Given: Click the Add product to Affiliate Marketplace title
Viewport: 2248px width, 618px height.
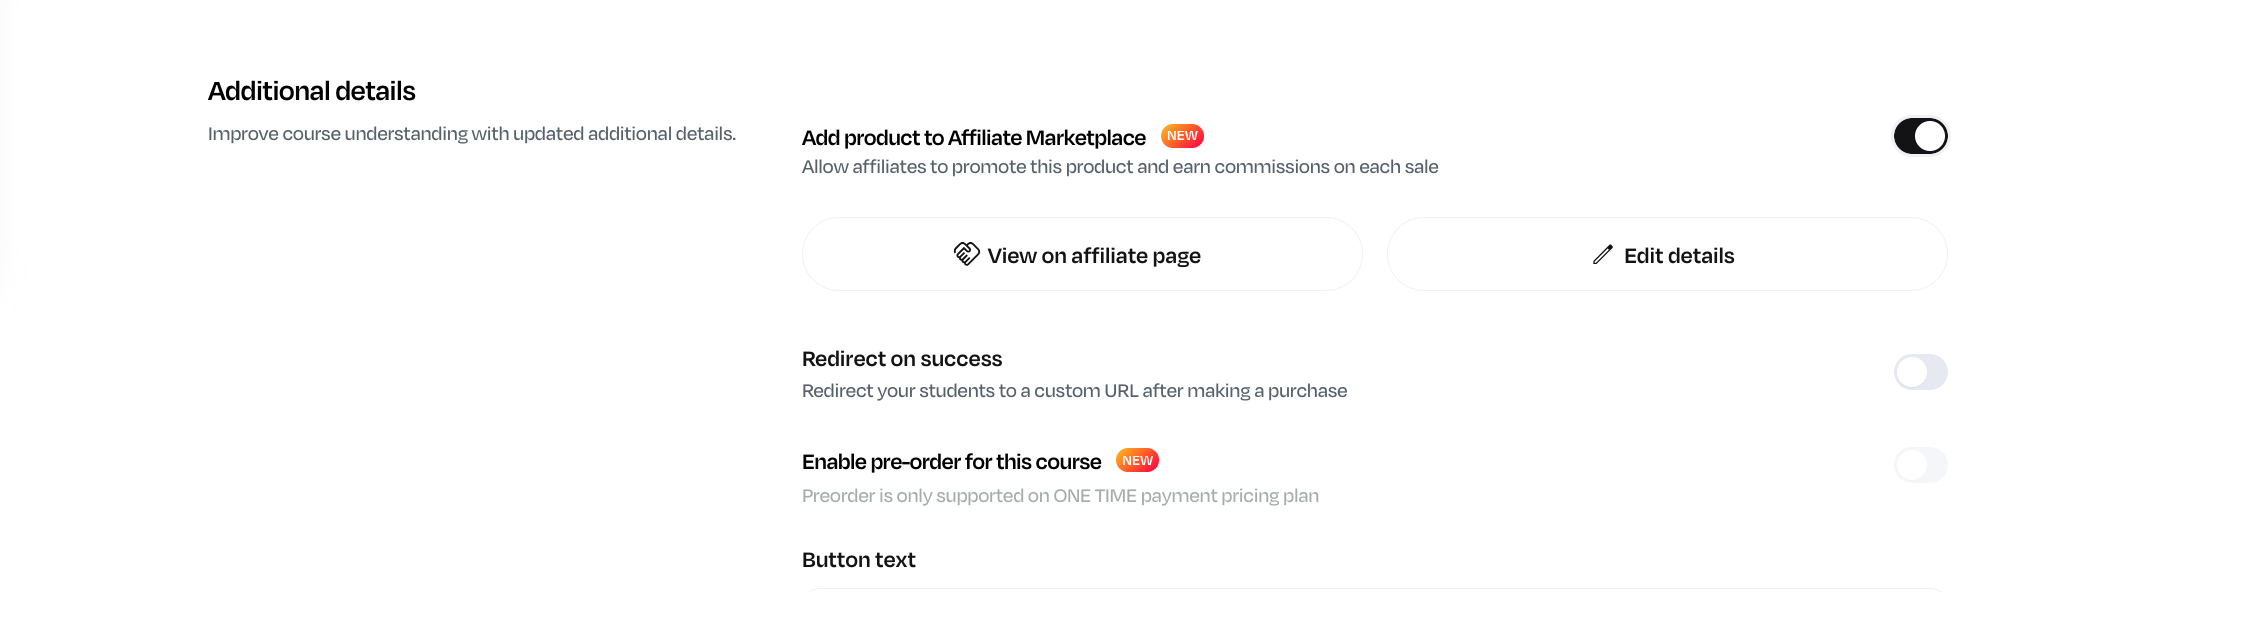Looking at the screenshot, I should 973,138.
